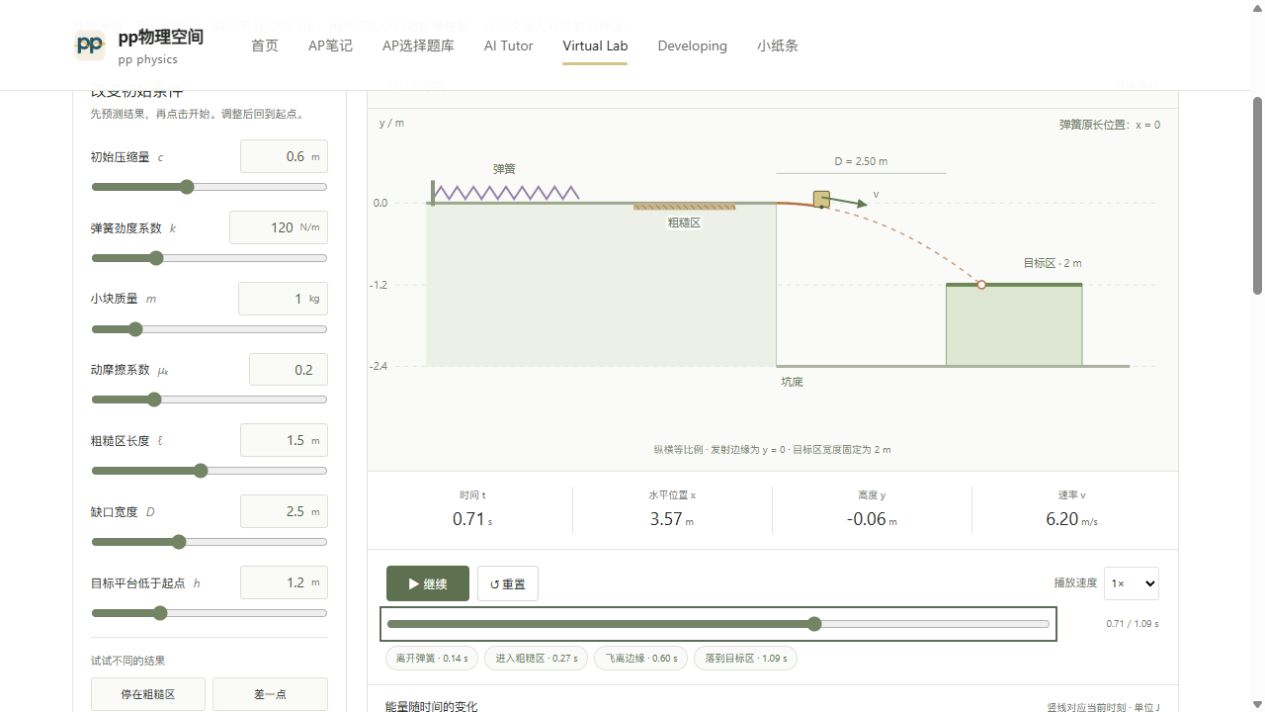Adjust the 动摩擦系数 slider

pos(209,400)
